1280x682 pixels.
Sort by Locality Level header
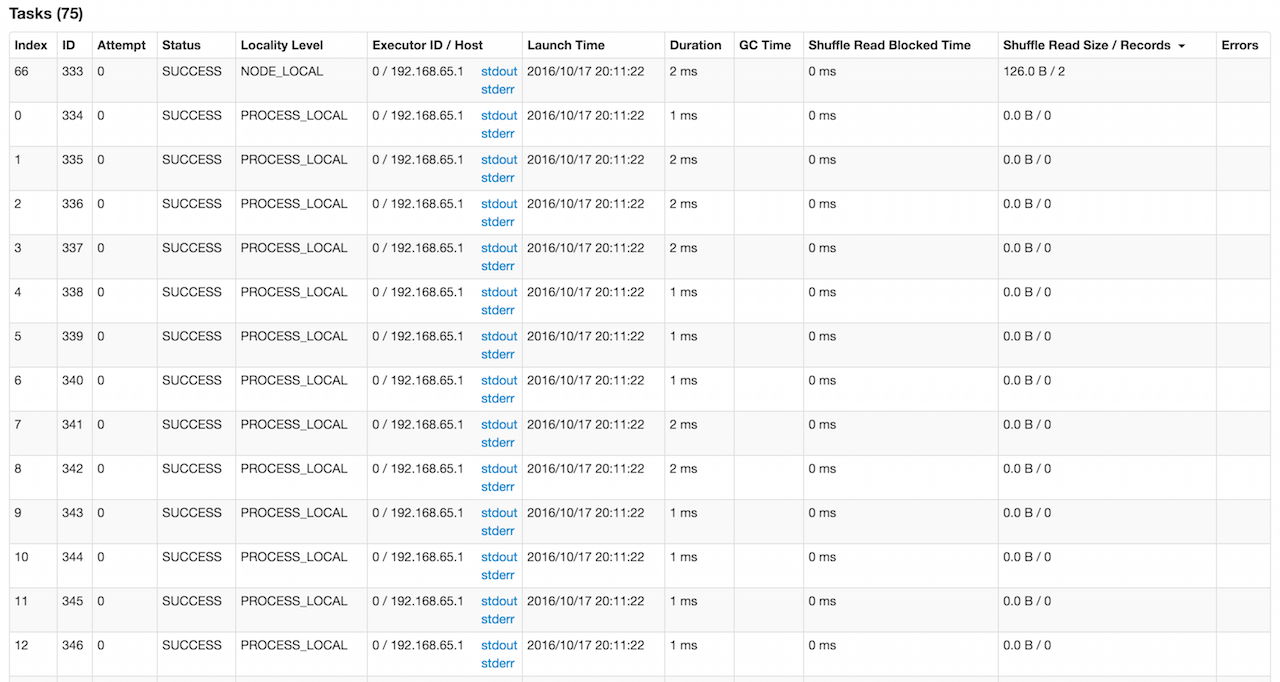tap(282, 45)
